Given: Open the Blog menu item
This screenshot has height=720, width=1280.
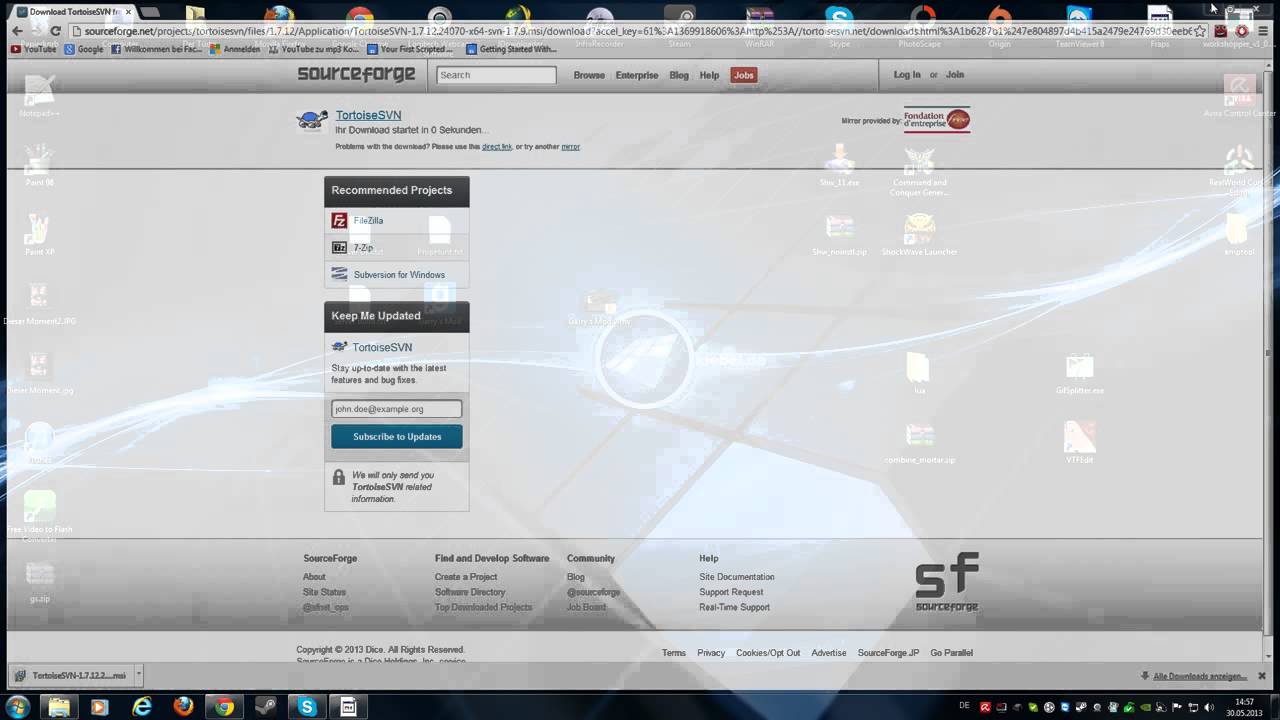Looking at the screenshot, I should (x=679, y=75).
